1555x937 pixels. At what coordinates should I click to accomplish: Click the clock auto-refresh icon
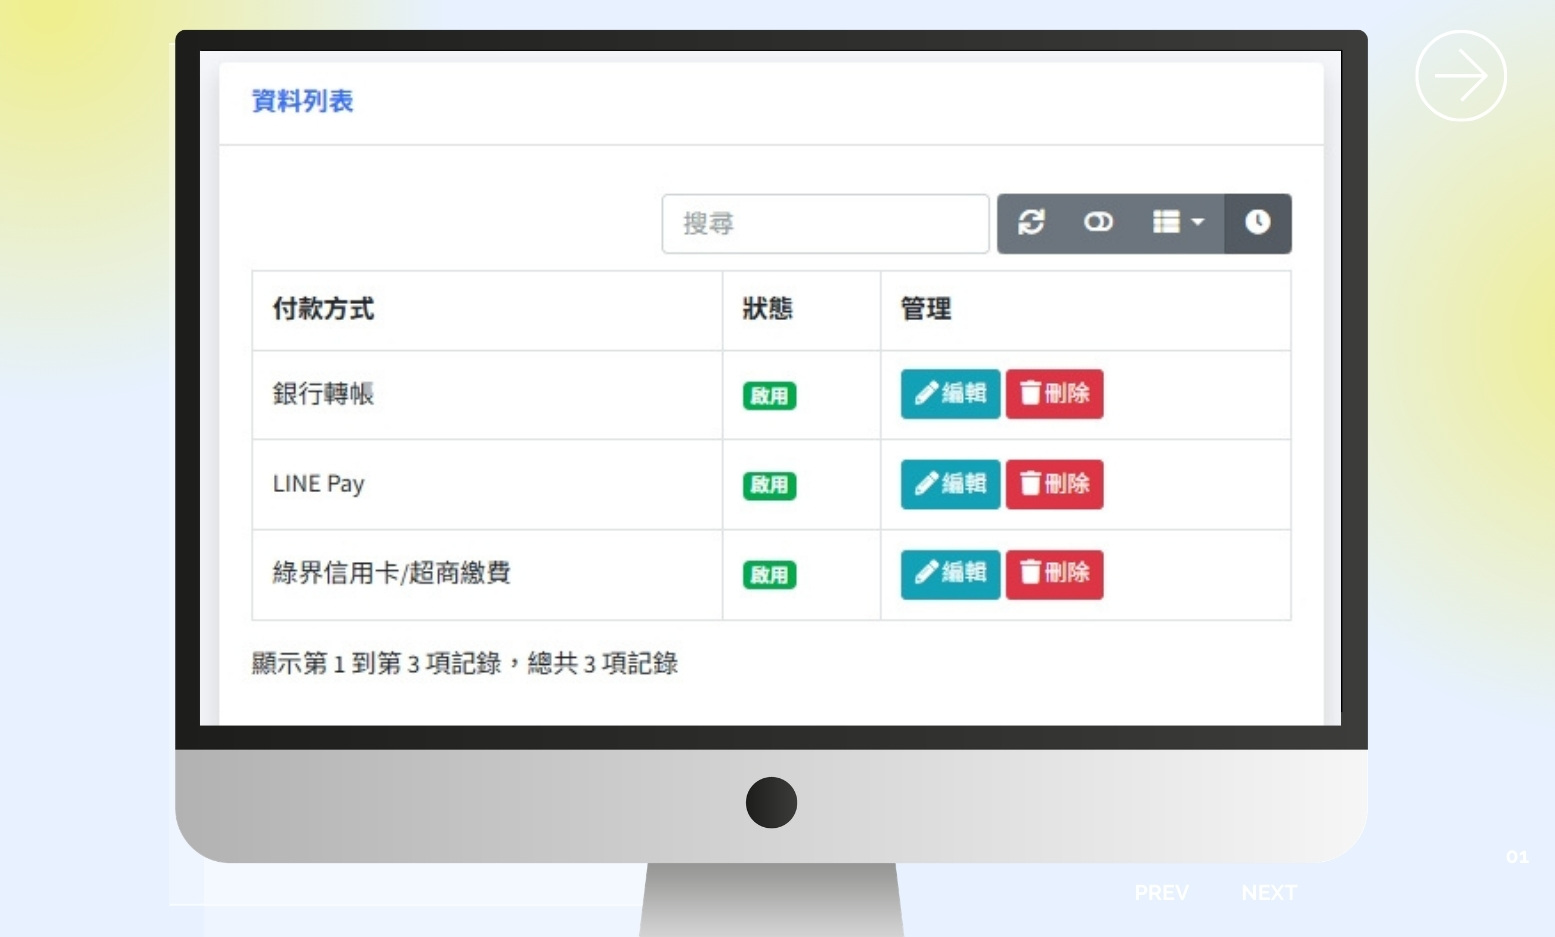1258,223
